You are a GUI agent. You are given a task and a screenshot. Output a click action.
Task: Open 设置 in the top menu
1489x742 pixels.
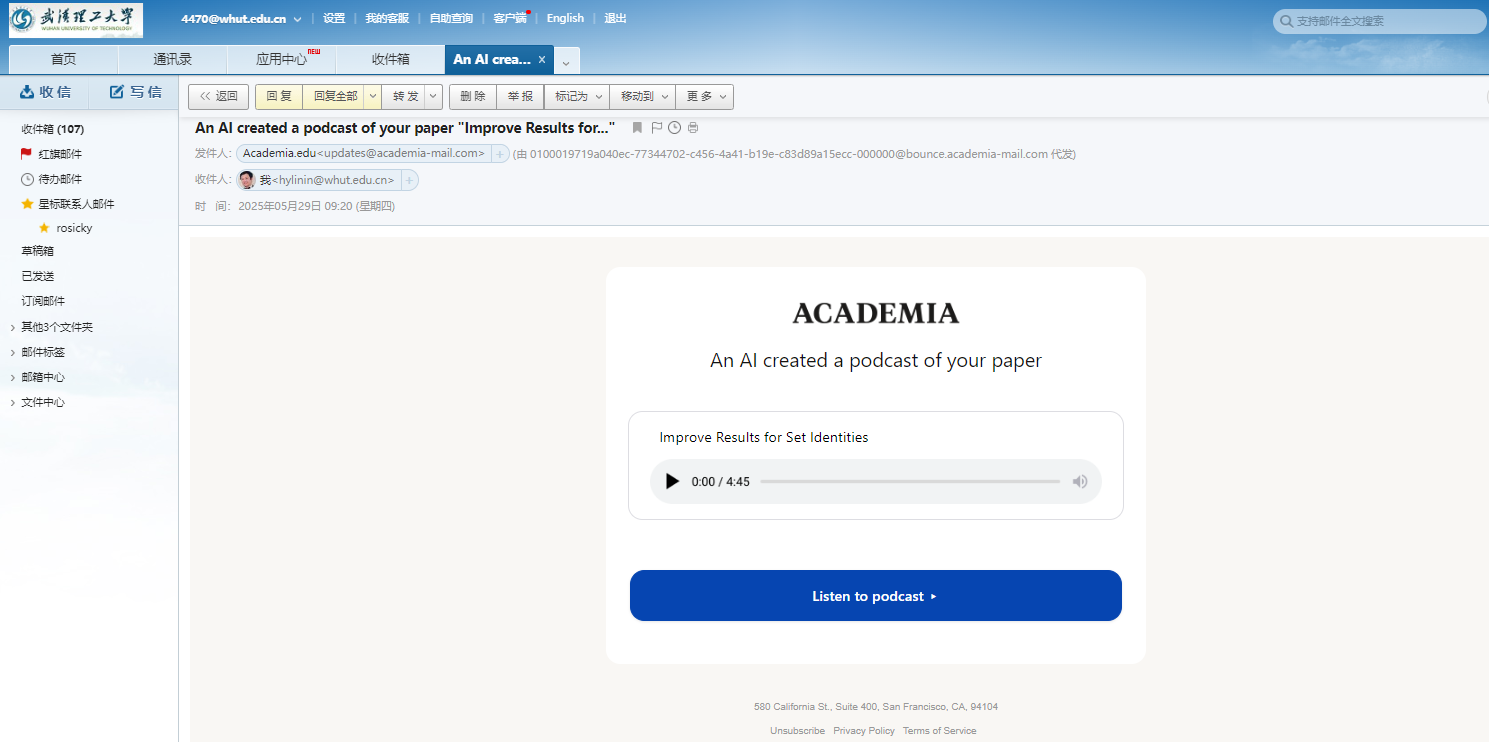[x=334, y=18]
